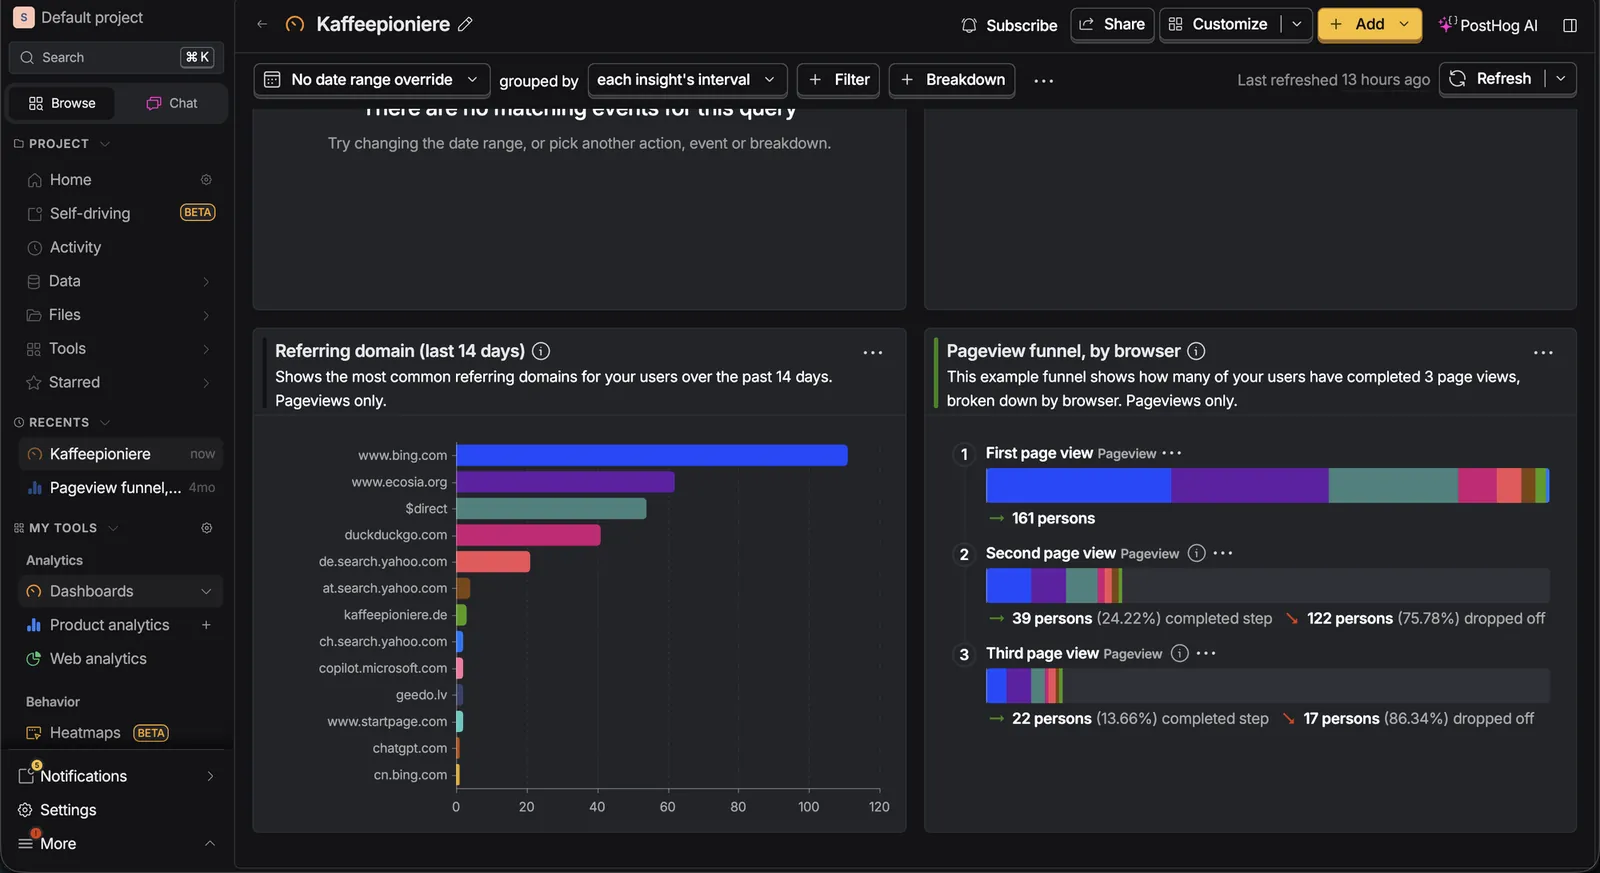
Task: Expand the More menu at sidebar bottom
Action: 116,844
